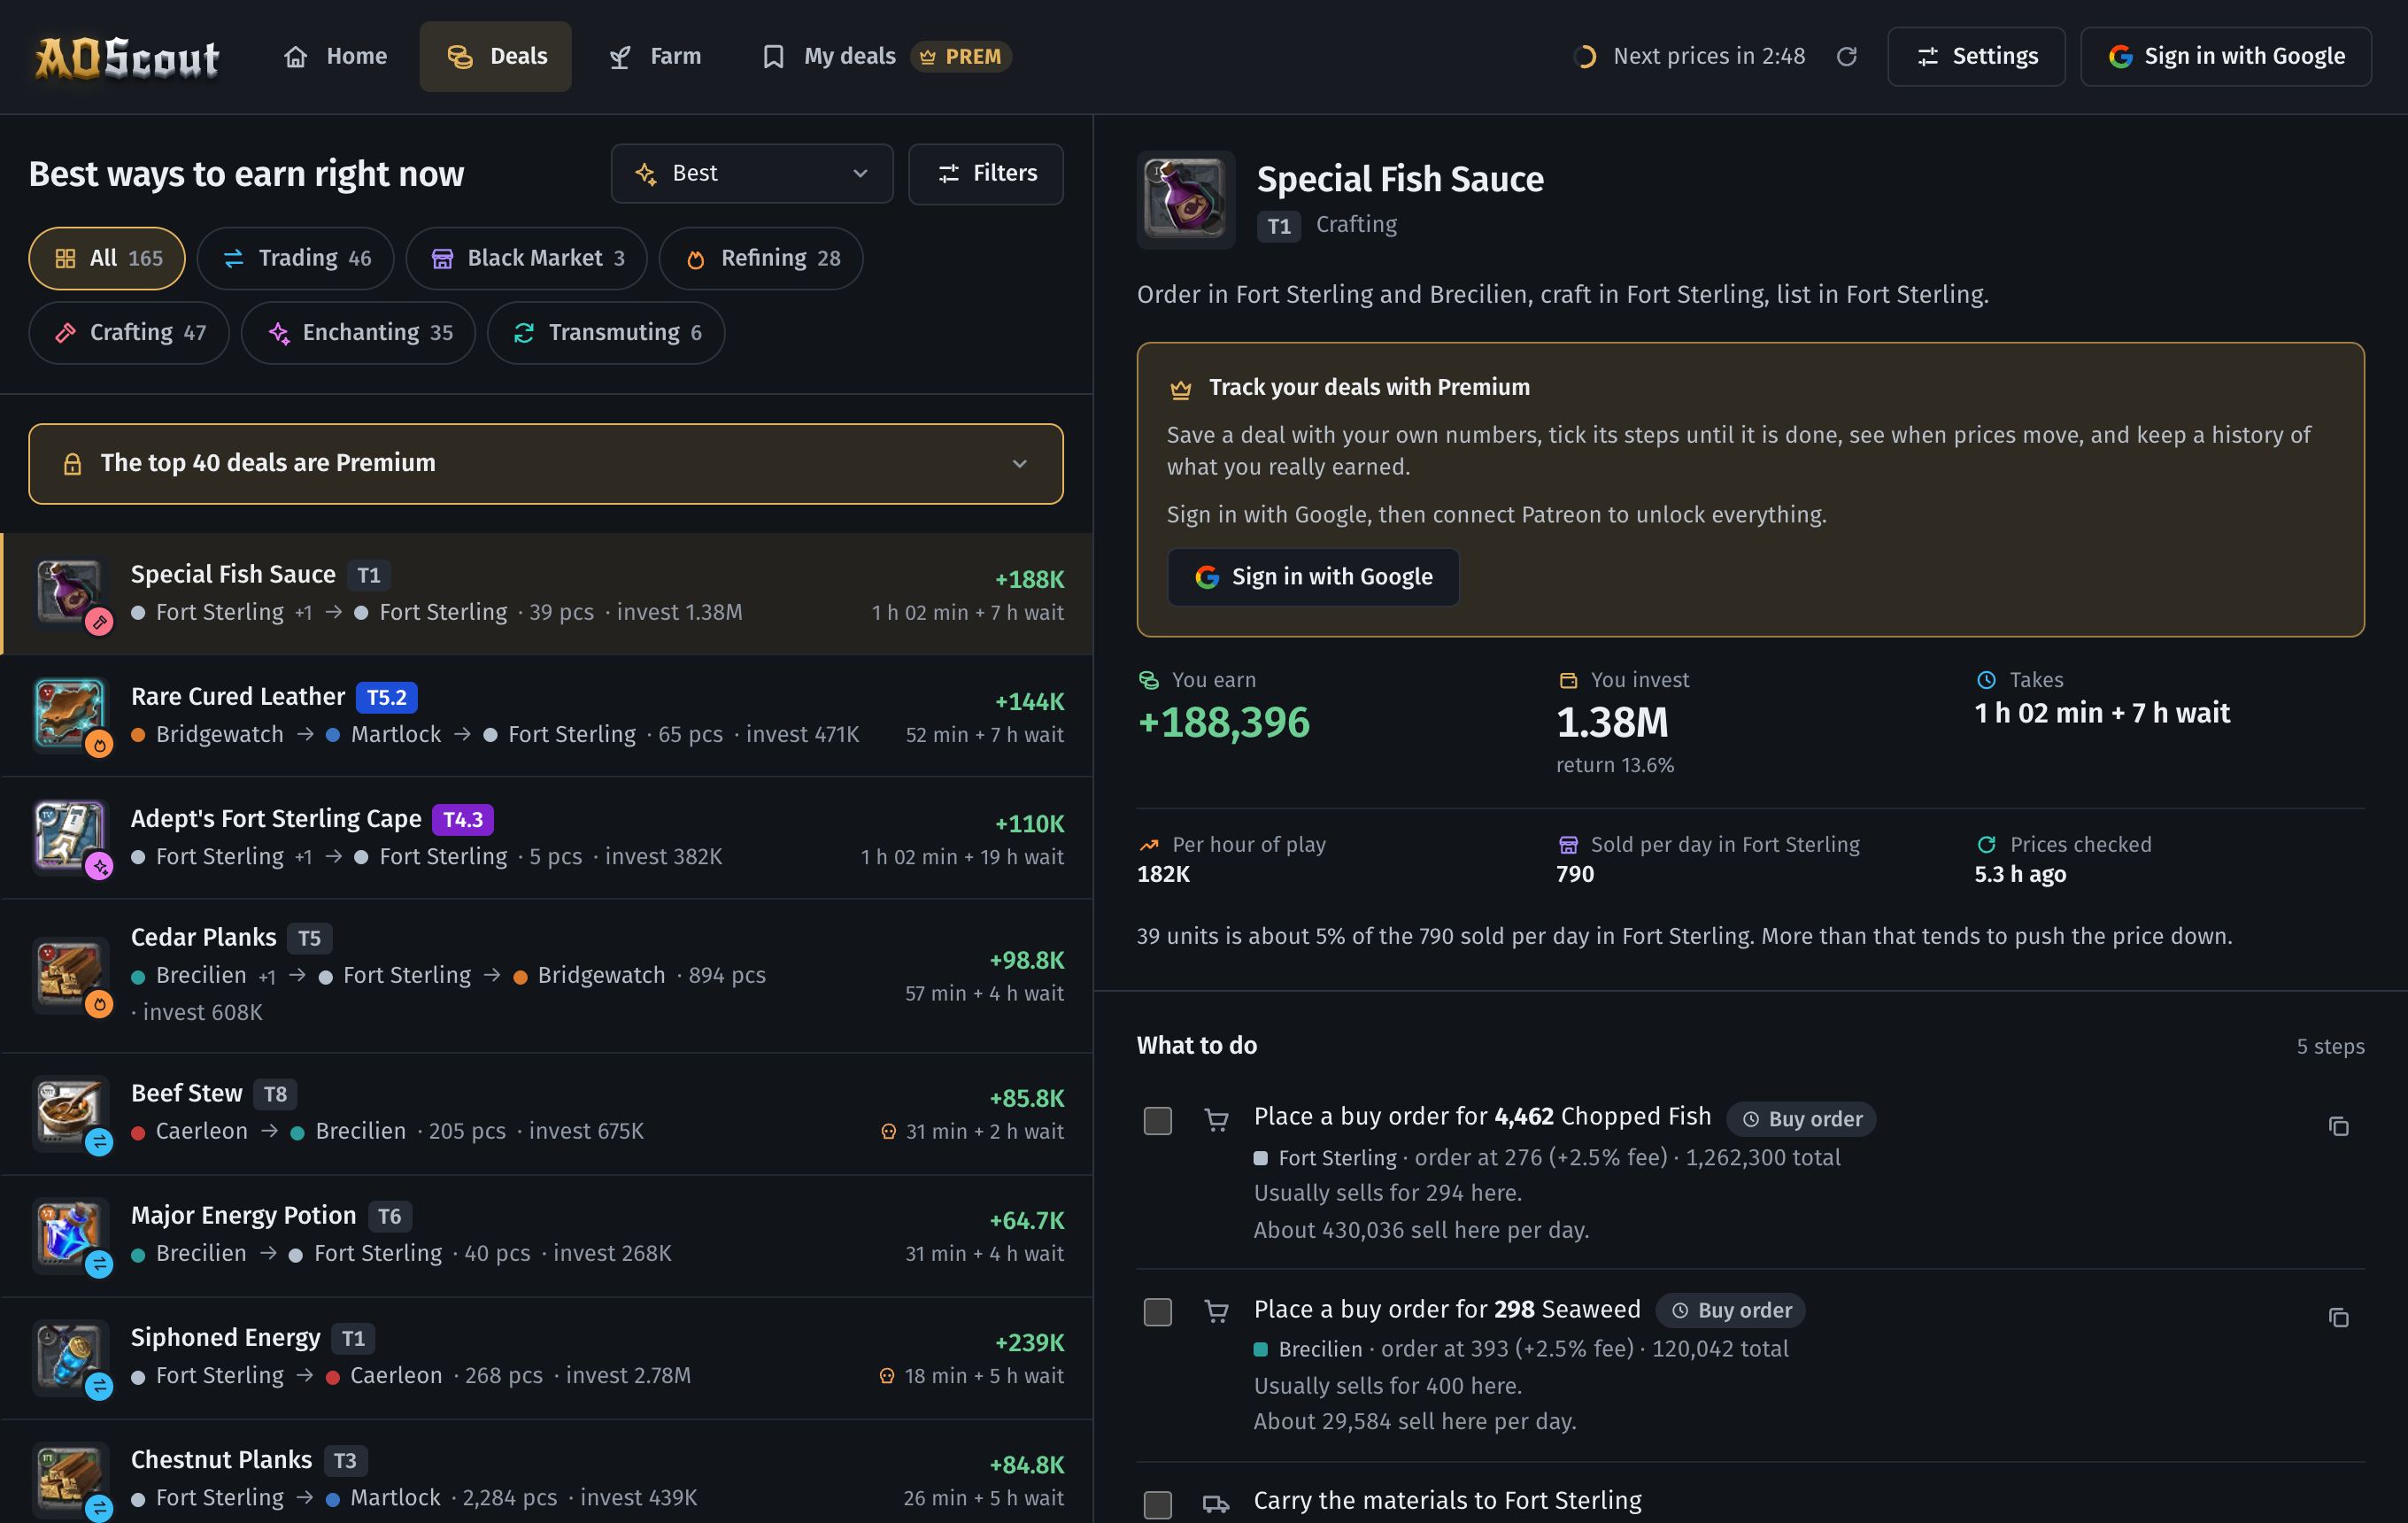Image resolution: width=2408 pixels, height=1523 pixels.
Task: Tick the Chopped Fish buy order checkbox
Action: pyautogui.click(x=1157, y=1121)
